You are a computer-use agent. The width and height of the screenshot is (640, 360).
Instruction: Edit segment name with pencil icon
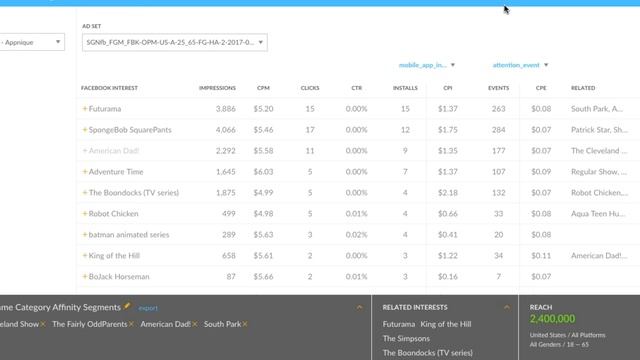pyautogui.click(x=127, y=306)
